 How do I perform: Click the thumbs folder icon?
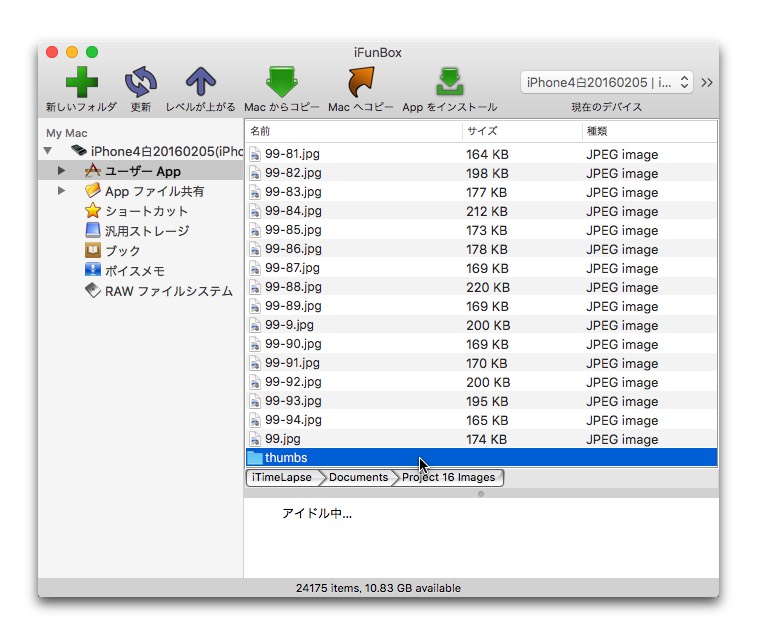point(255,457)
